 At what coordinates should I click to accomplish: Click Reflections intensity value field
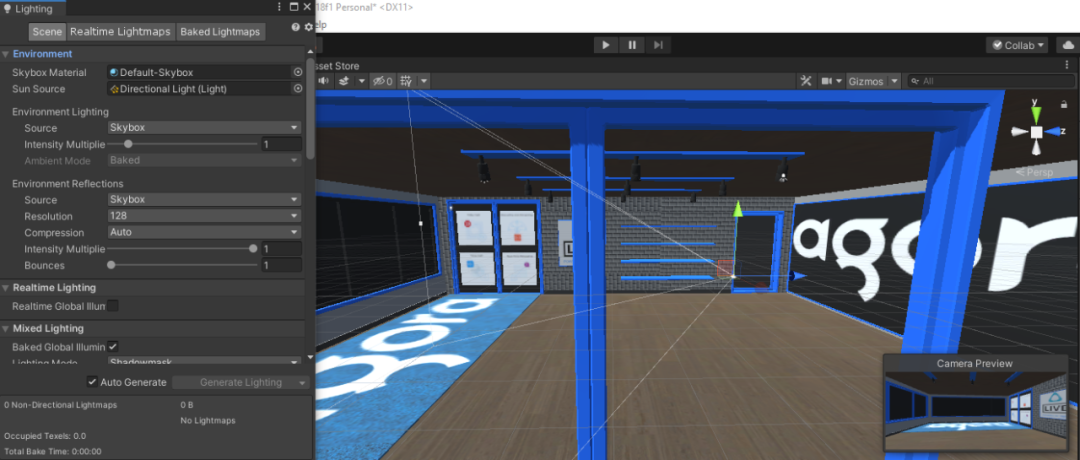coord(281,249)
